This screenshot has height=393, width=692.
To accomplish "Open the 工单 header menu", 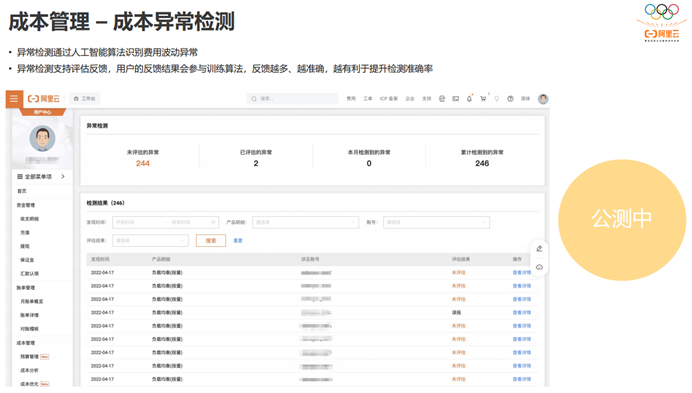I will pos(368,99).
